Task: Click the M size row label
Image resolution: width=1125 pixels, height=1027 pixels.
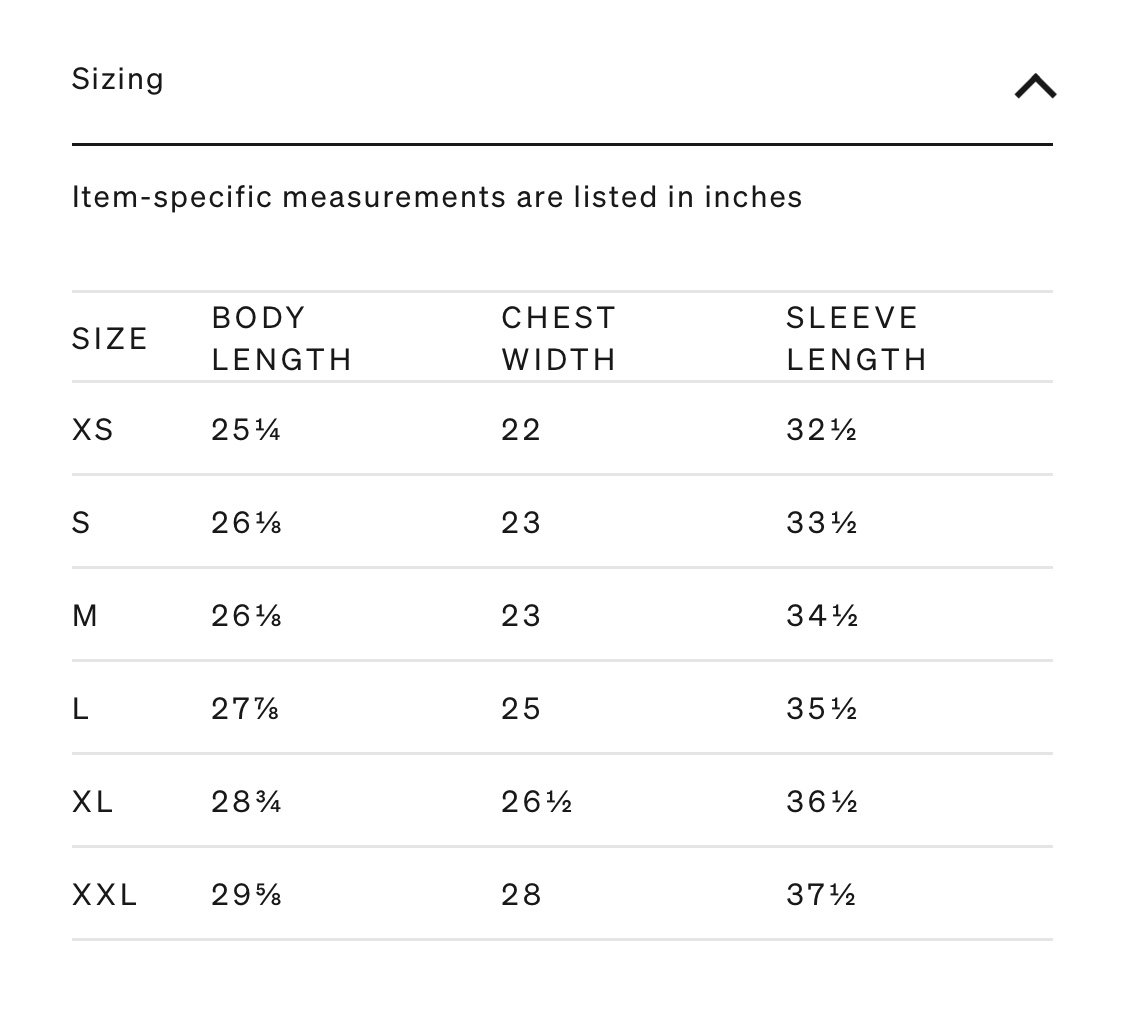Action: coord(85,616)
